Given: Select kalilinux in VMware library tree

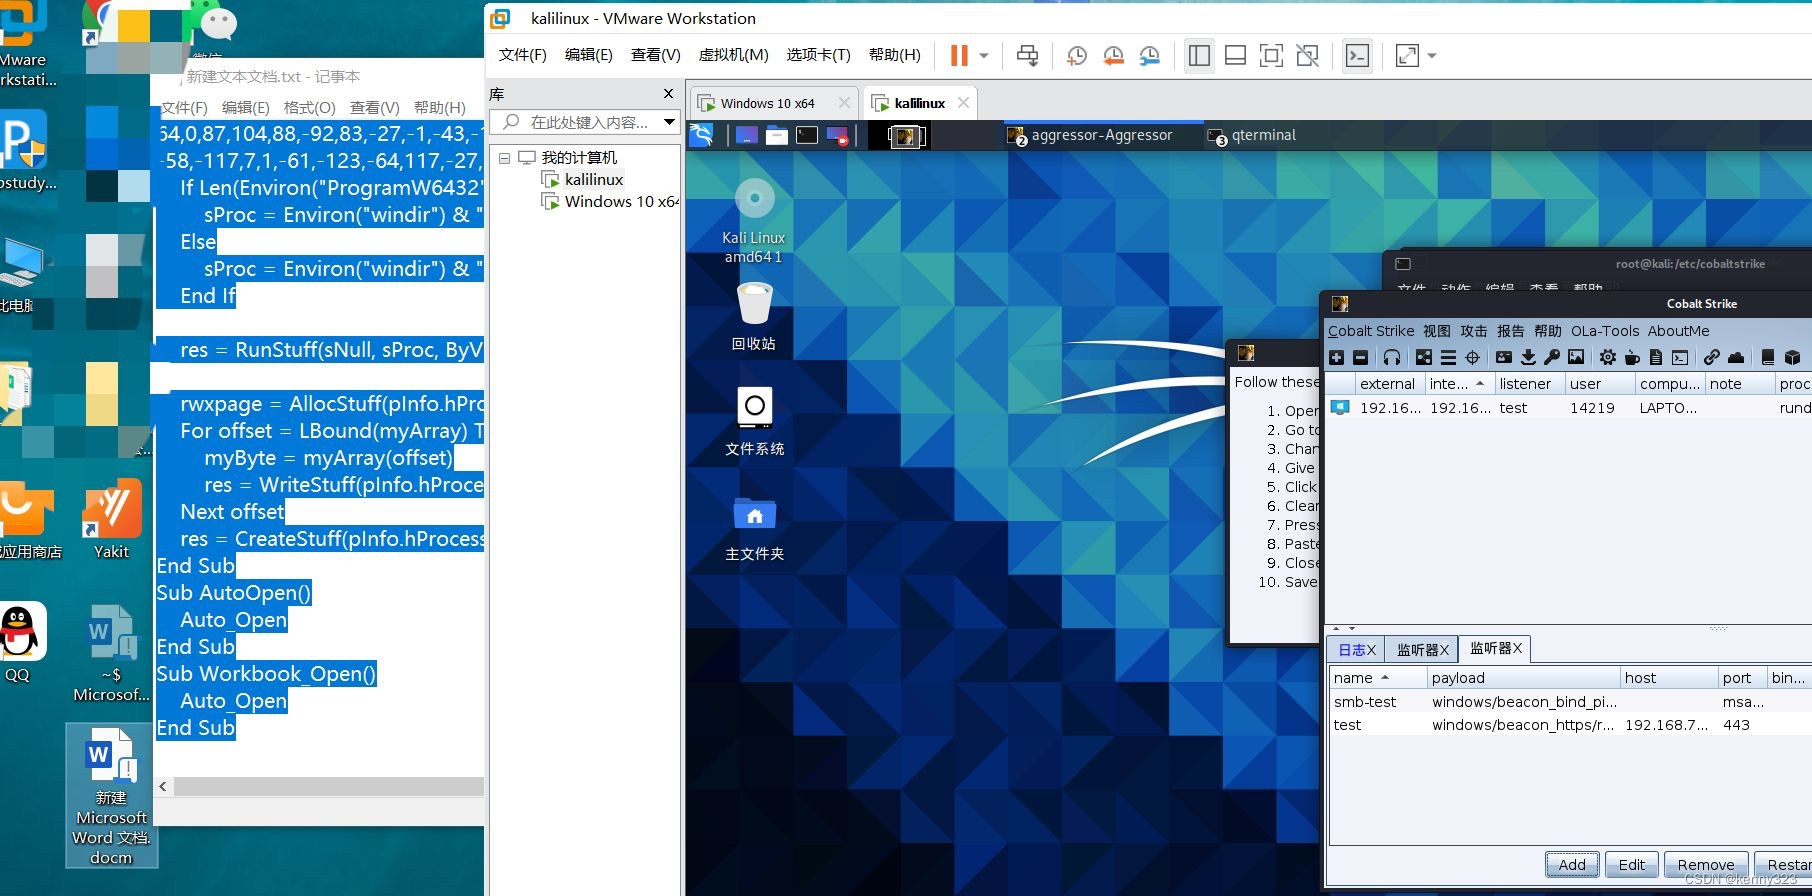Looking at the screenshot, I should point(594,180).
